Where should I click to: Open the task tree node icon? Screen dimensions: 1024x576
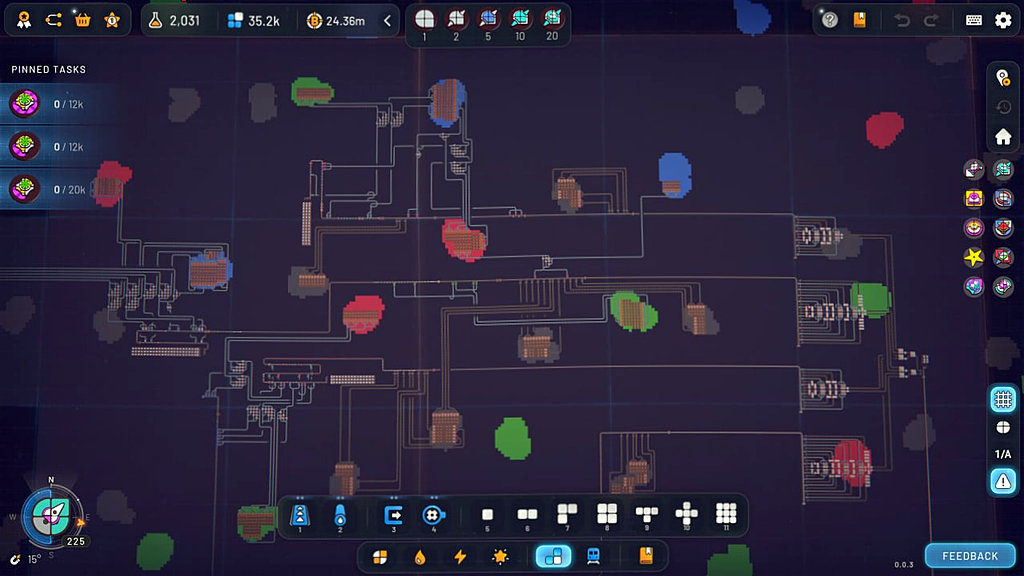(54, 20)
